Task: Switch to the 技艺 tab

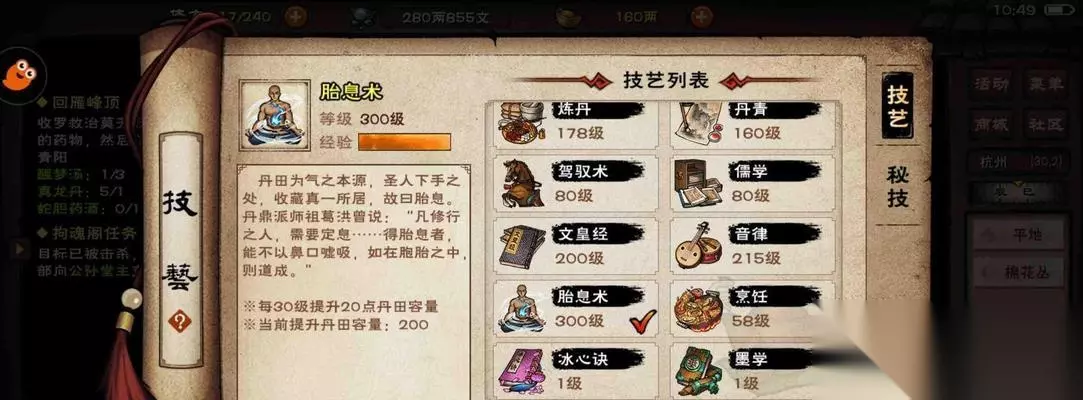Action: [898, 107]
